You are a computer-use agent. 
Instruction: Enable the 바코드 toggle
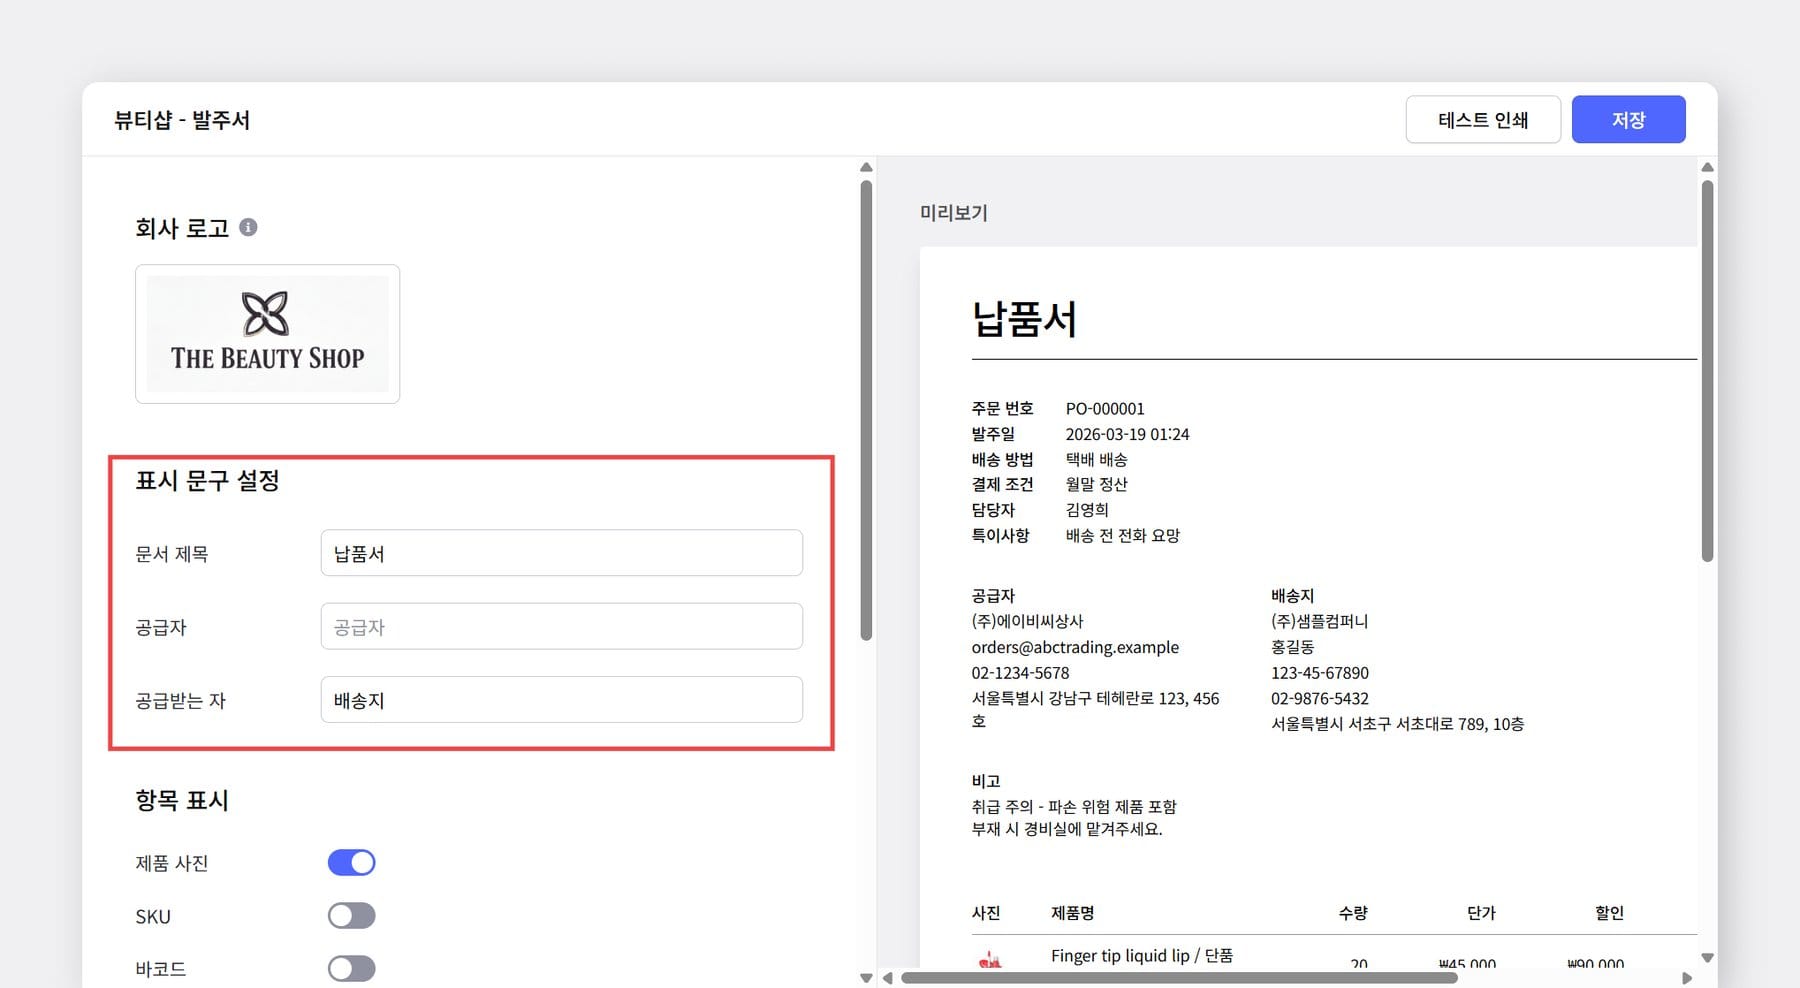tap(351, 967)
